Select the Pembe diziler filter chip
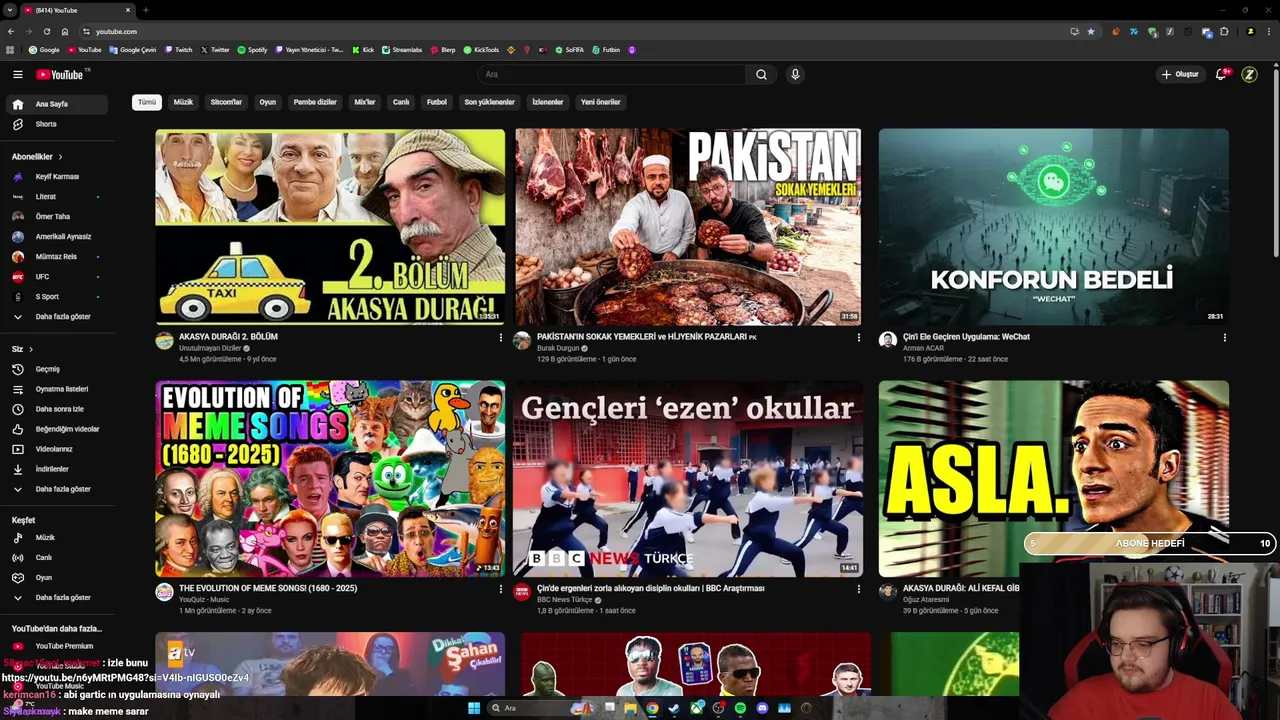The image size is (1280, 720). point(315,102)
